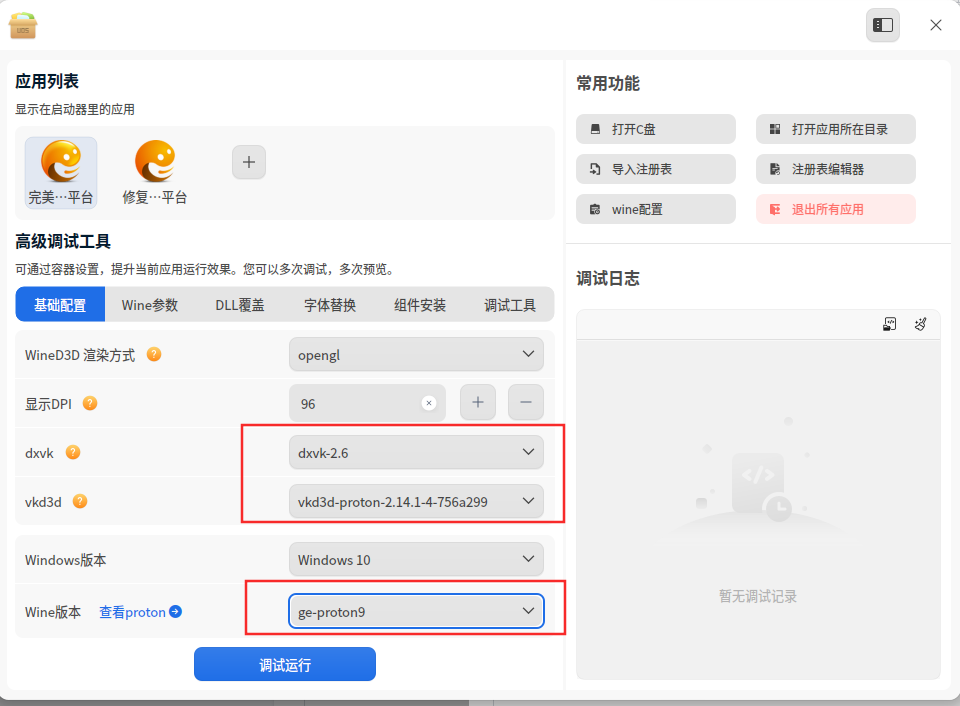Add a new app with the plus button

(x=249, y=162)
